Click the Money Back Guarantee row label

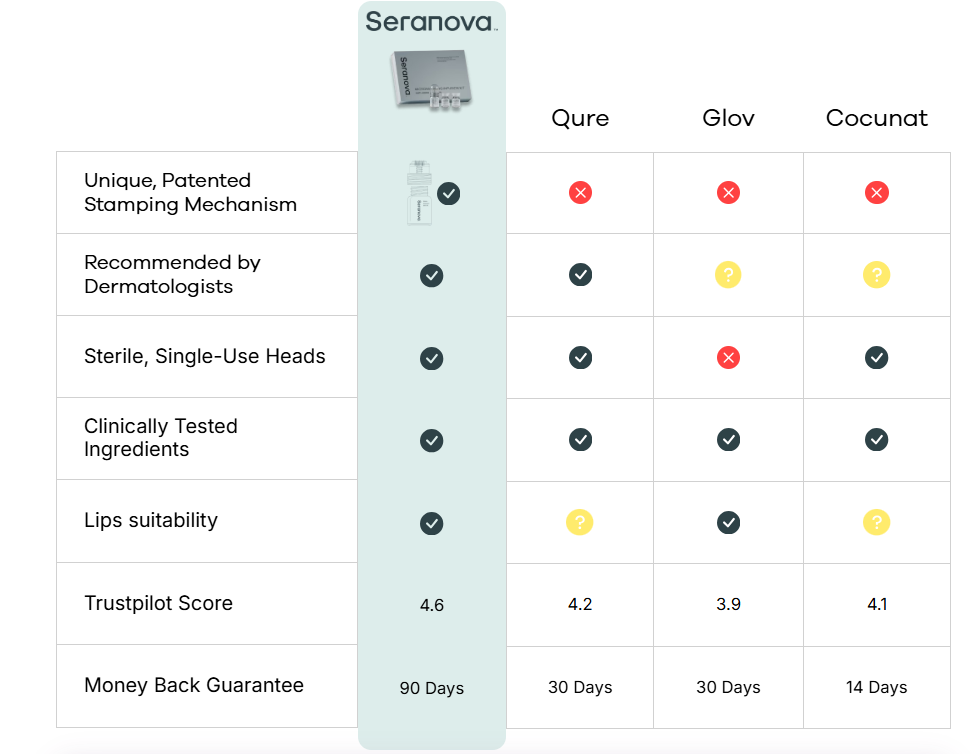point(194,686)
